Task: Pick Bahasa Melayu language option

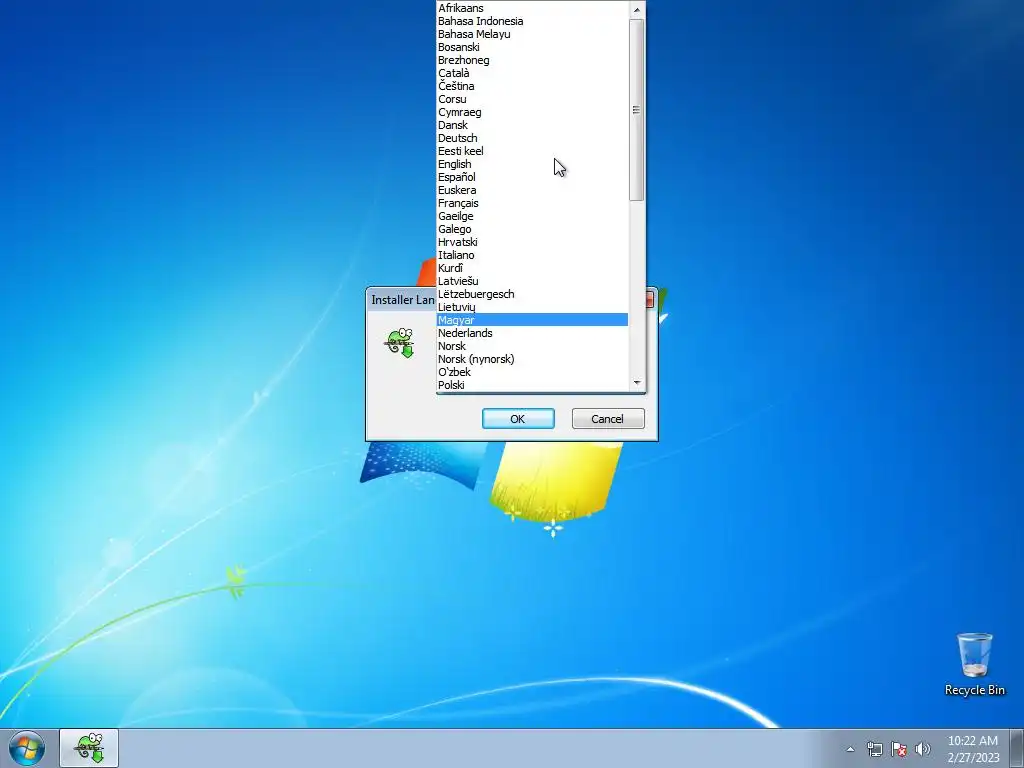Action: pos(532,34)
